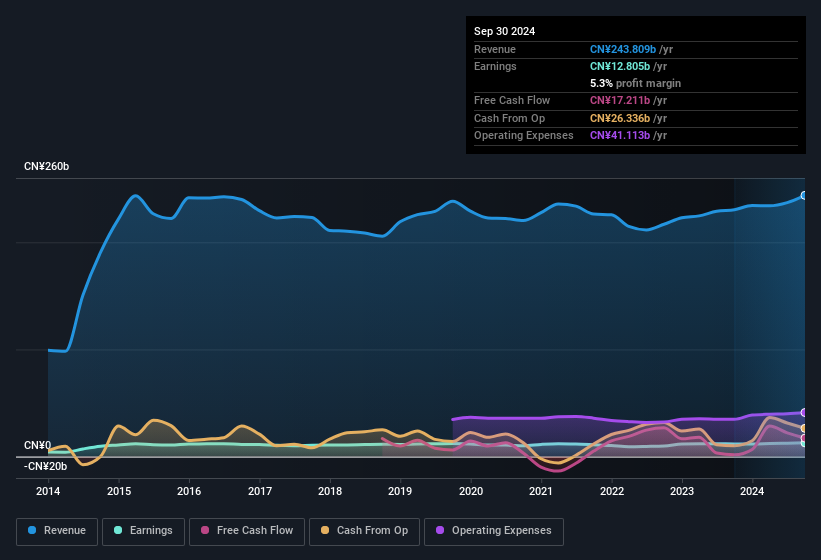This screenshot has height=560, width=821.
Task: Hide the Earnings series via legend
Action: point(143,530)
